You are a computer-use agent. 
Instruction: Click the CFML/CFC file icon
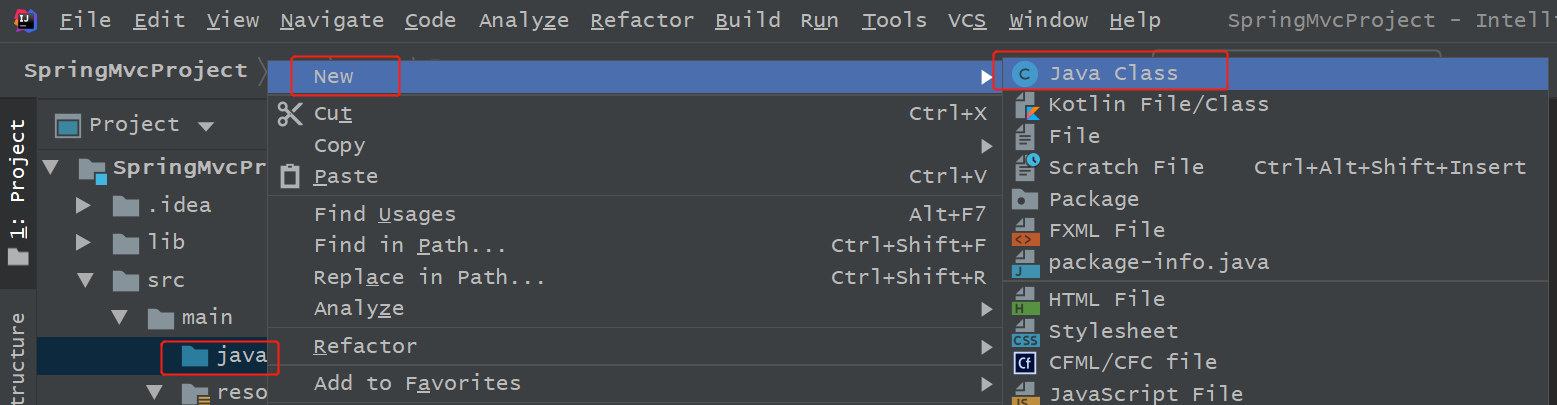point(1026,362)
